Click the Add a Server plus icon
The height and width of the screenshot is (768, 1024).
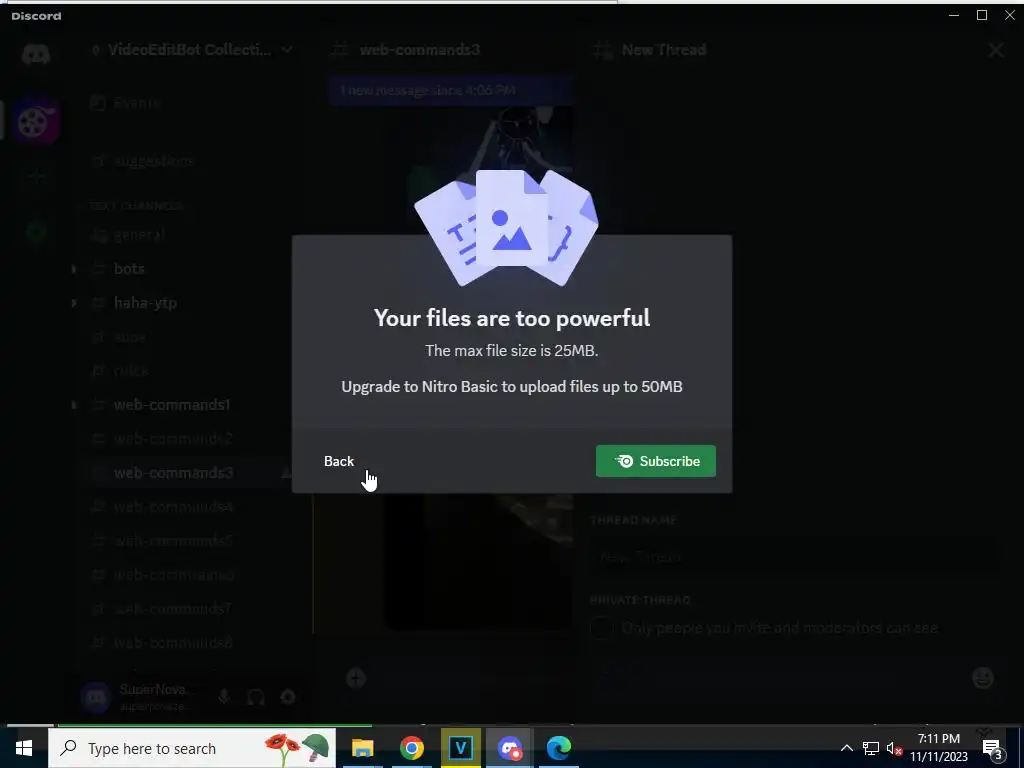tap(35, 176)
